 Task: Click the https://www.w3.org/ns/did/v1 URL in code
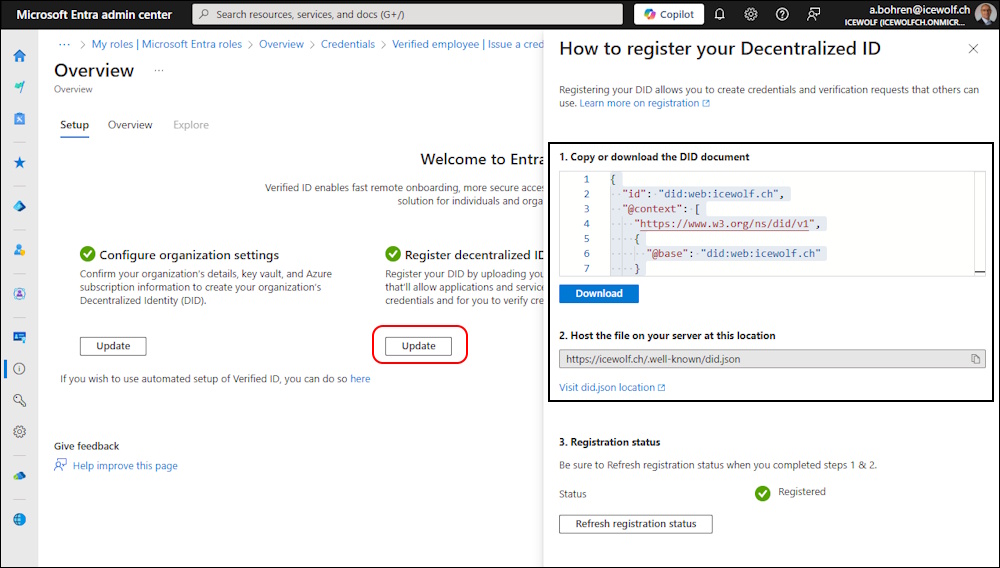coord(724,224)
